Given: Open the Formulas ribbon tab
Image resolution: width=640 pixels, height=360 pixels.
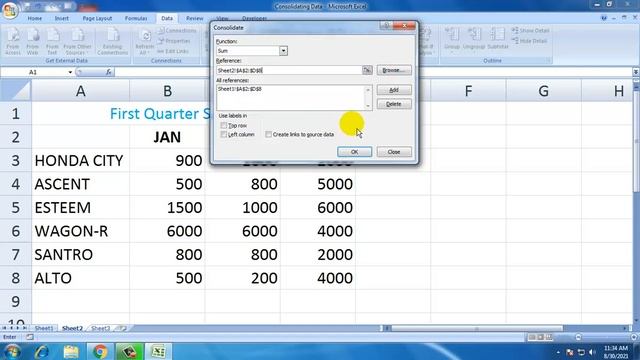Looking at the screenshot, I should point(136,18).
